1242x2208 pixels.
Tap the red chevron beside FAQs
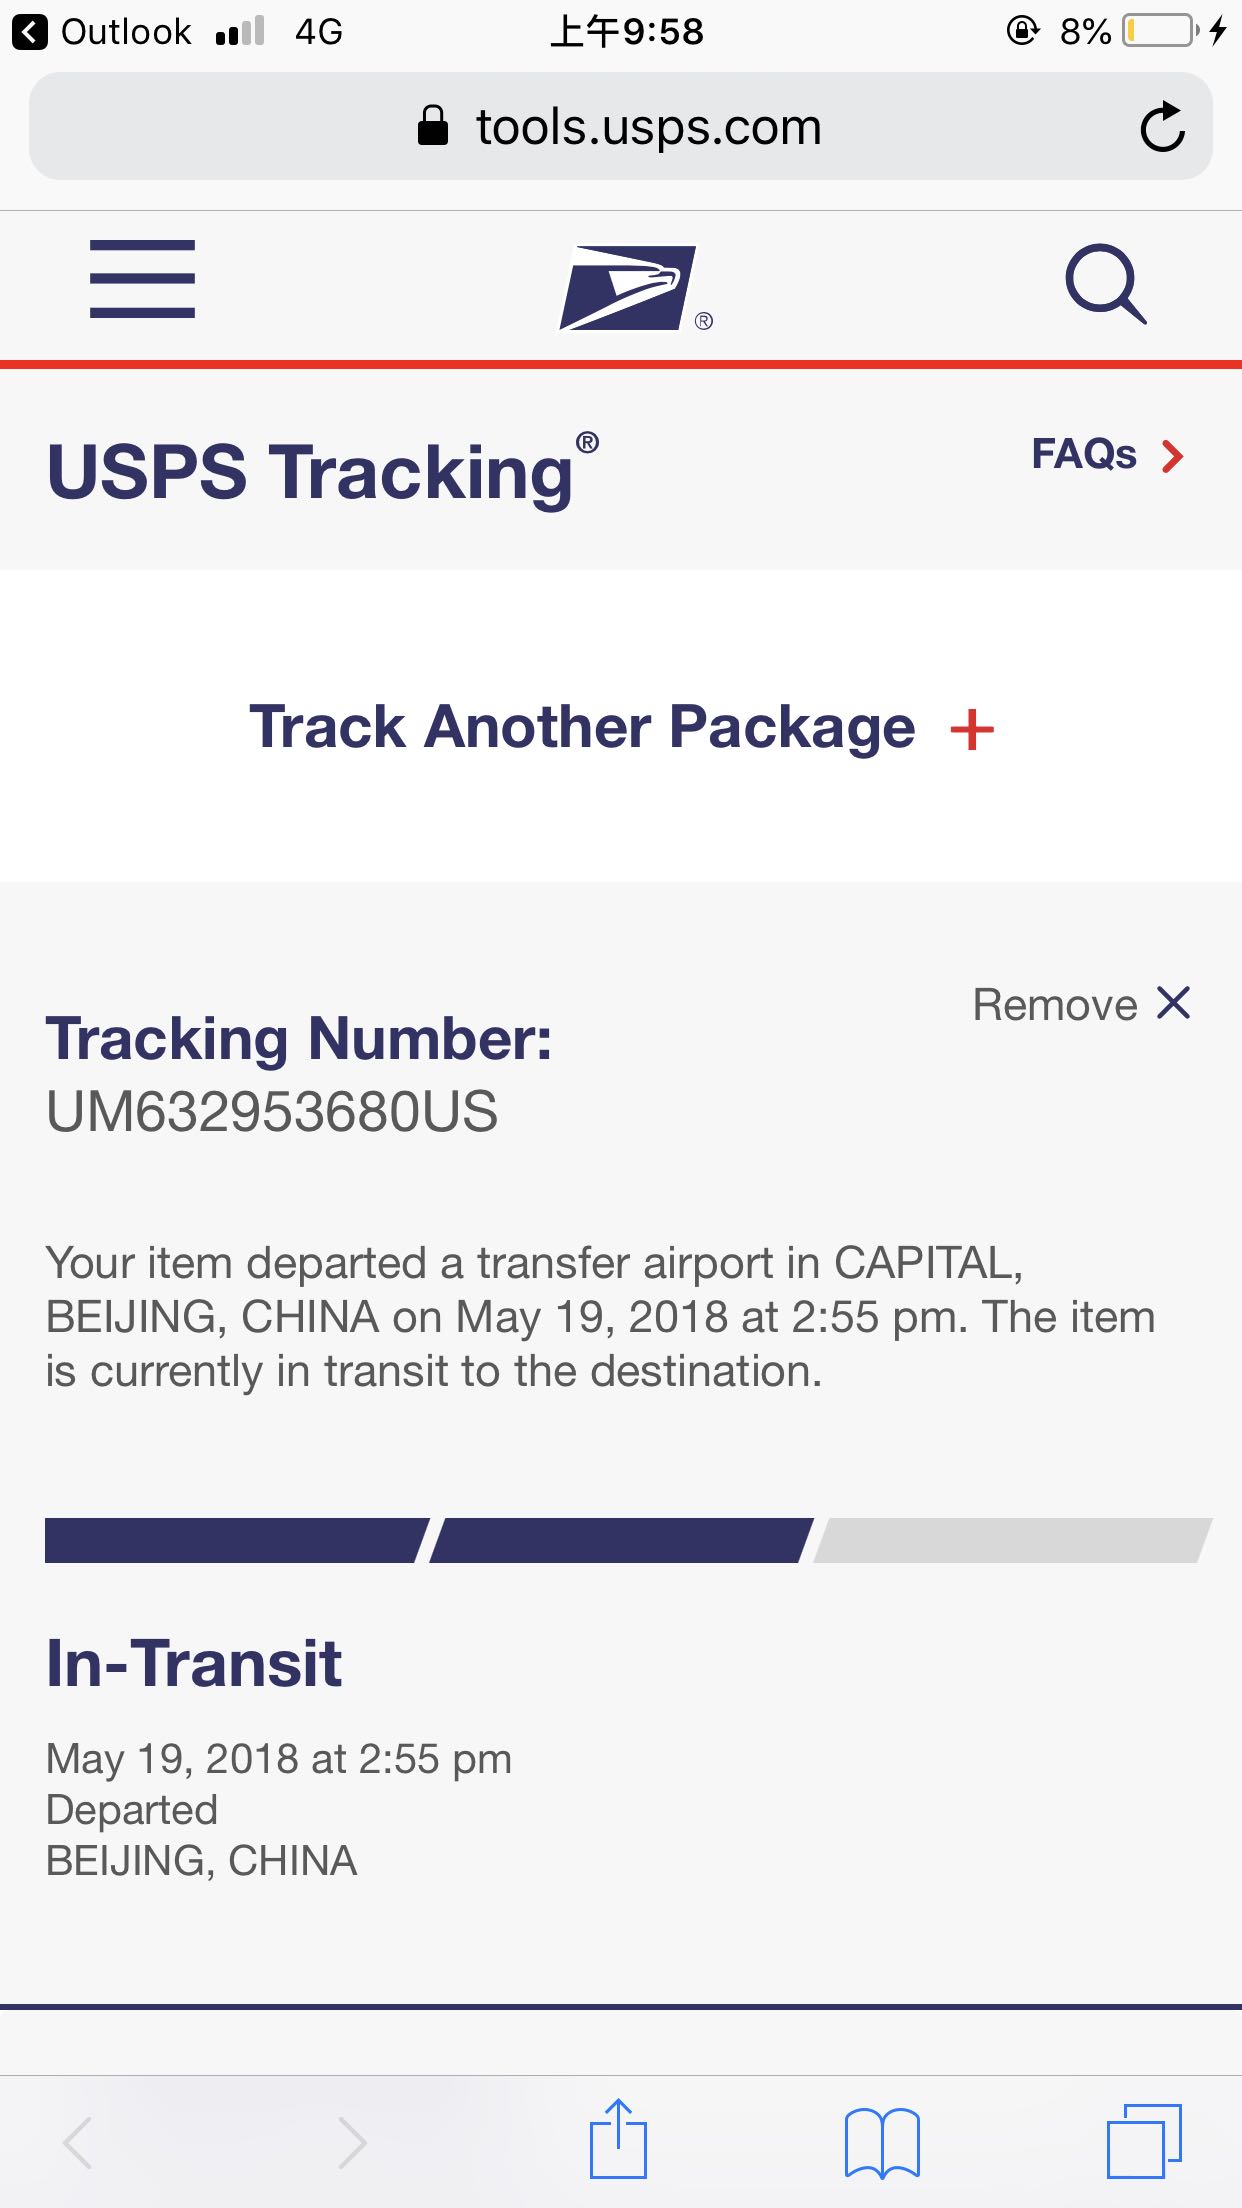1172,456
